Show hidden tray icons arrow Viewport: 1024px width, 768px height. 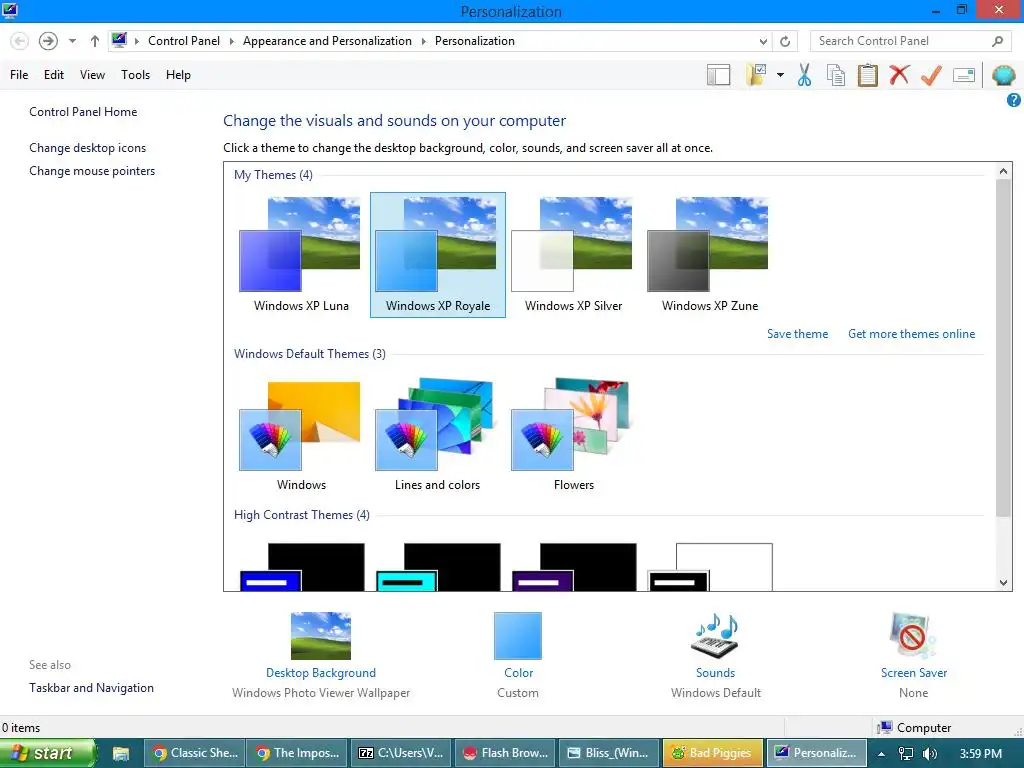(881, 754)
